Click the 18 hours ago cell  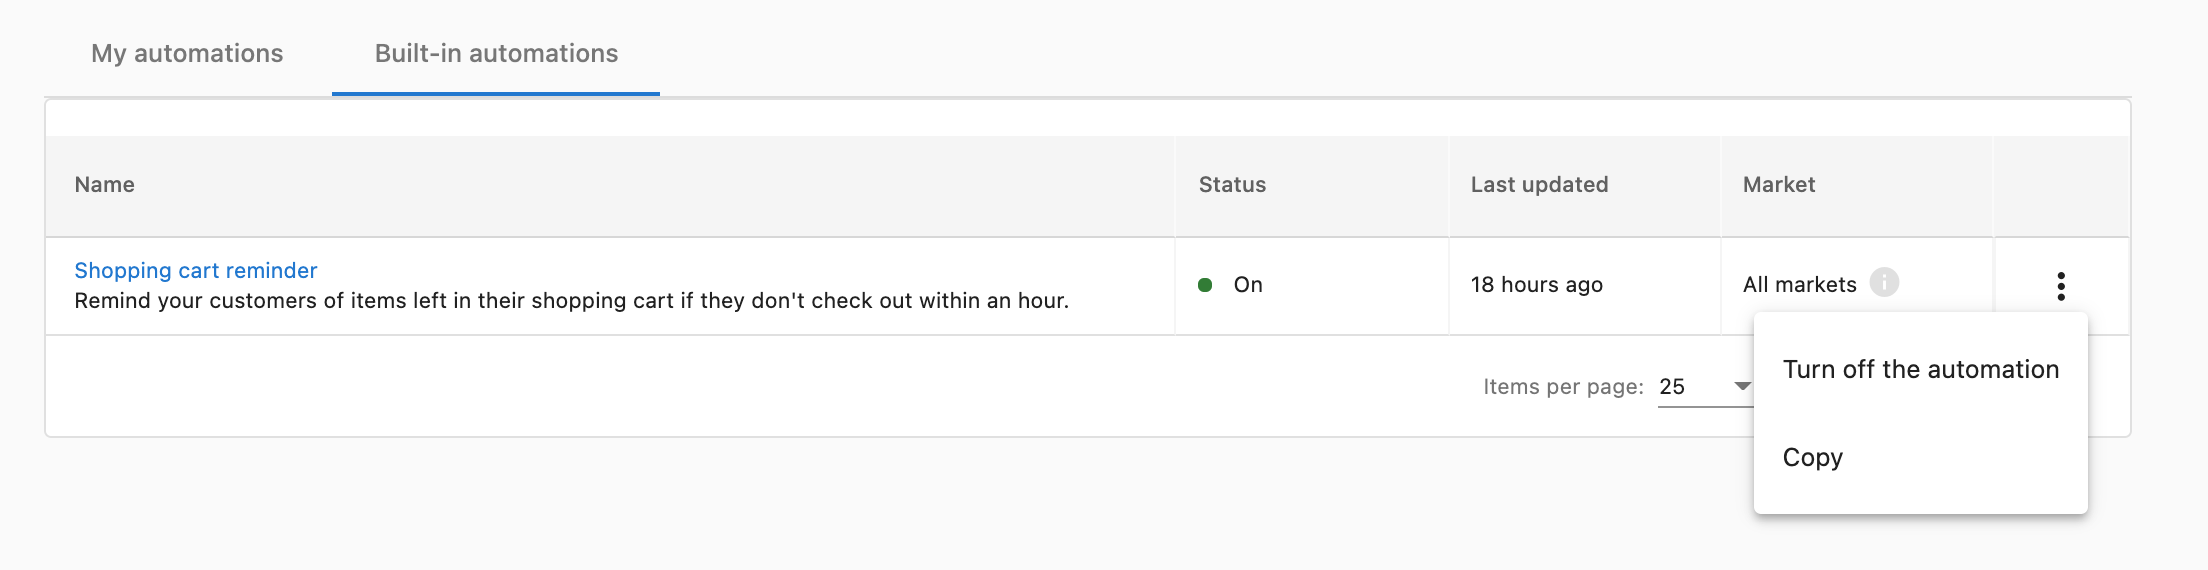pos(1536,285)
